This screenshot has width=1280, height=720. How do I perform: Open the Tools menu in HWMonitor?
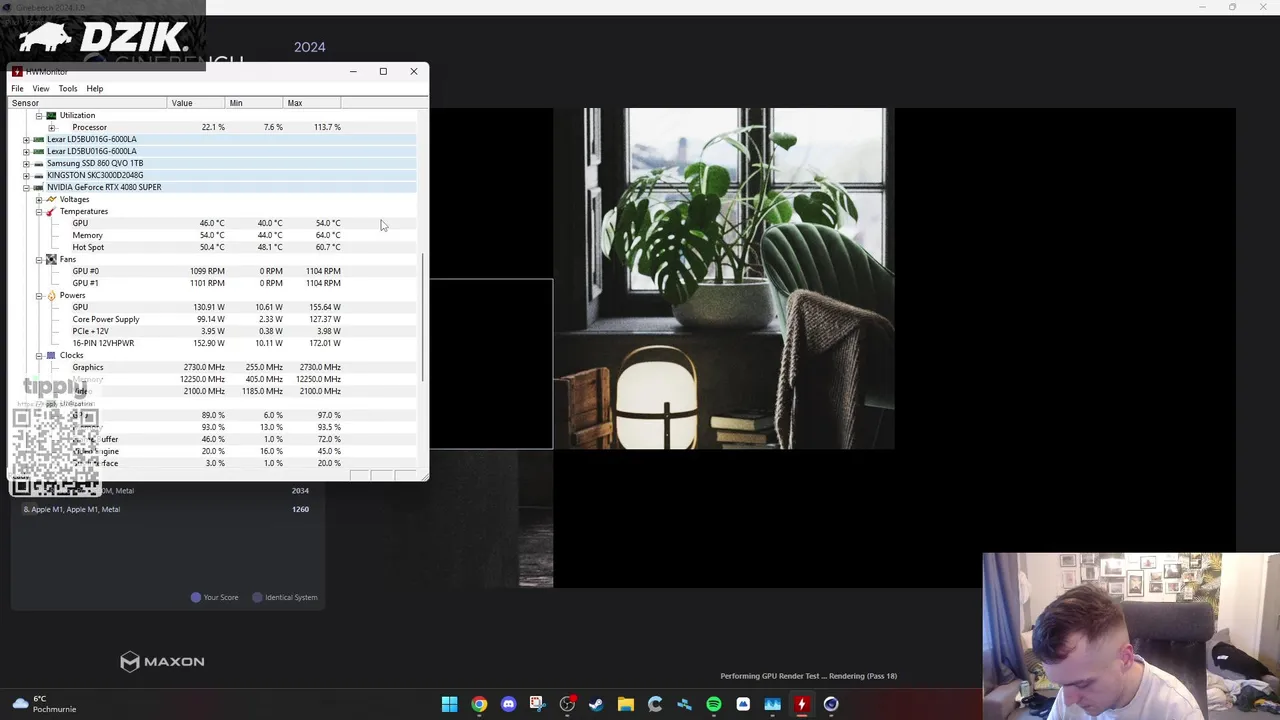[x=68, y=88]
